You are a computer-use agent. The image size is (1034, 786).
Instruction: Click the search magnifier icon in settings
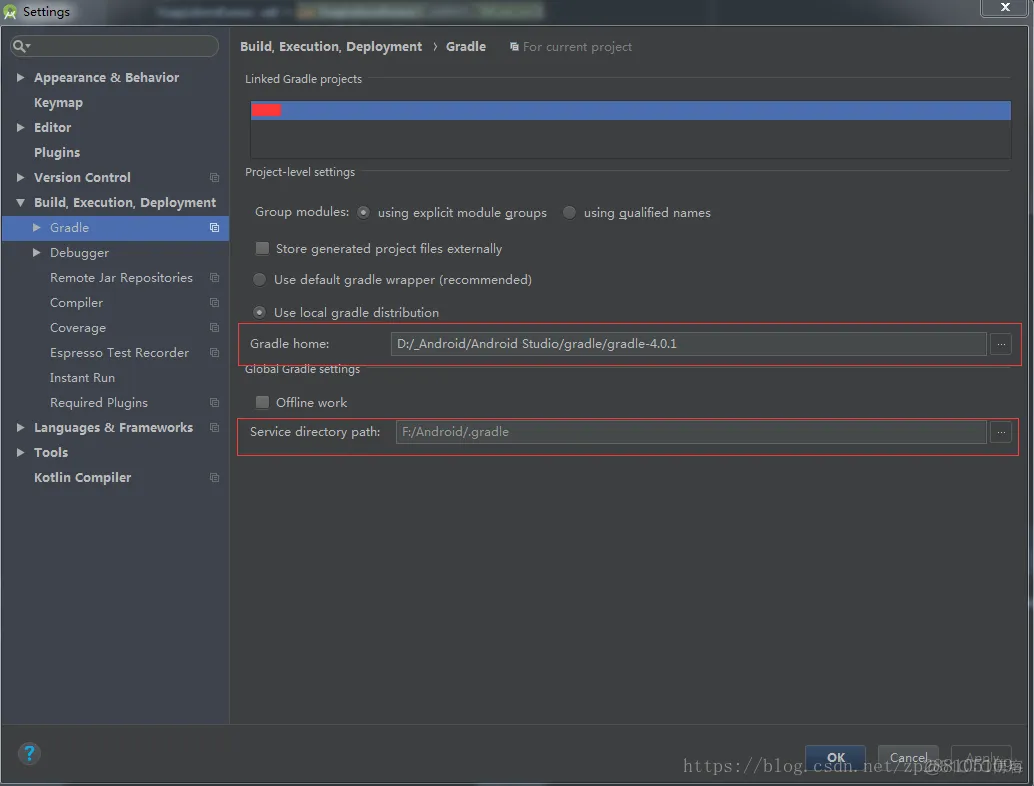[x=21, y=45]
